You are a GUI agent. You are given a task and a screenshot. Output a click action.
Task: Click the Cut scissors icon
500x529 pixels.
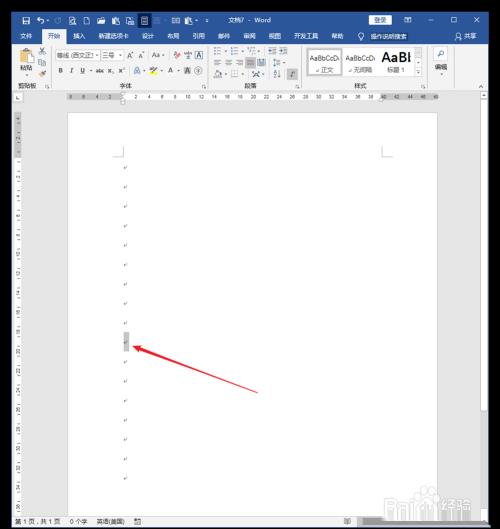(x=42, y=51)
